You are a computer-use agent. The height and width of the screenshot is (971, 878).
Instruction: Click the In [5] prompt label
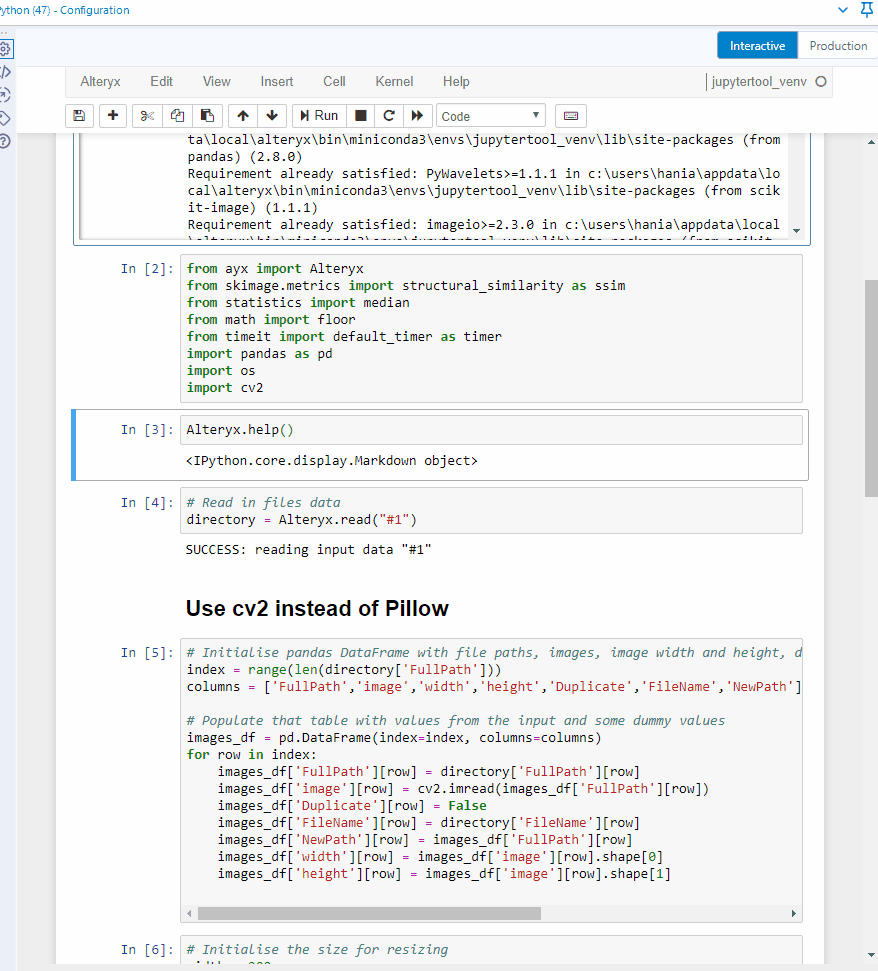(x=147, y=653)
